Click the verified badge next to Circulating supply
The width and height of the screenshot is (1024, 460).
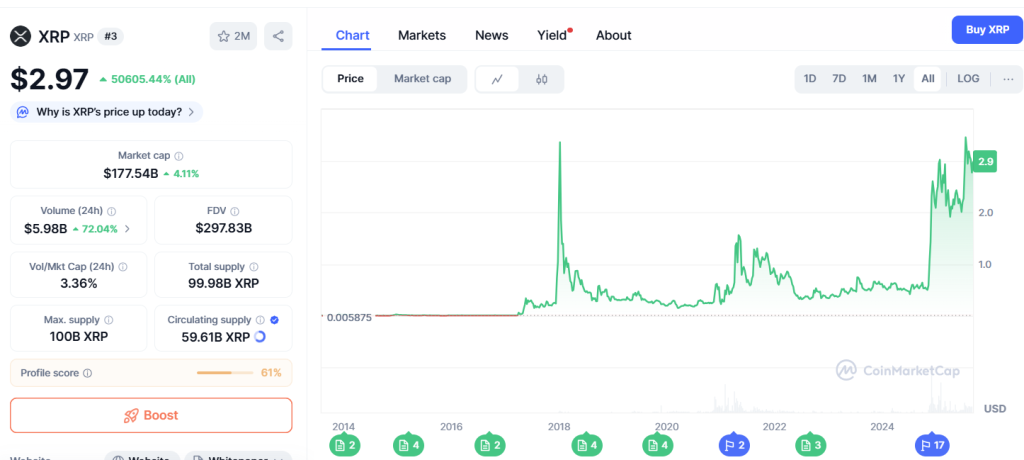coord(274,320)
